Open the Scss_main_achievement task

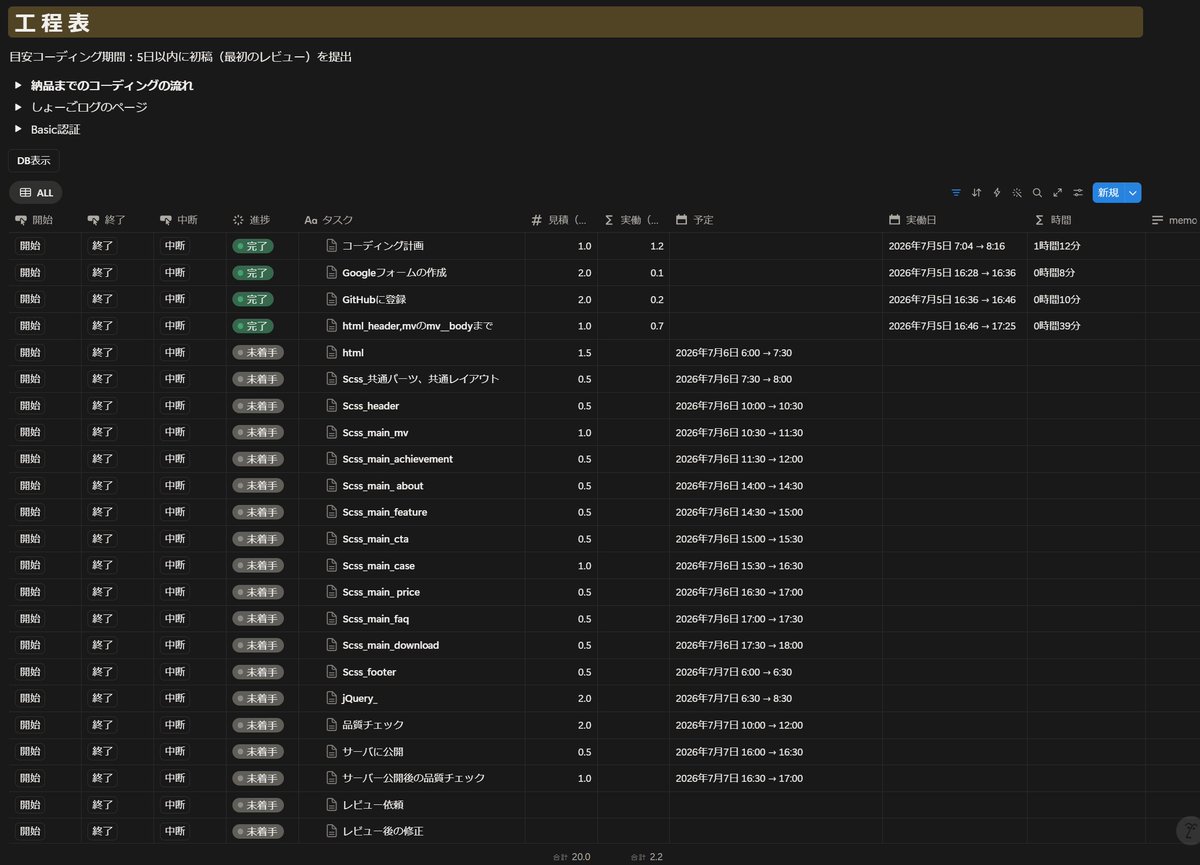coord(397,459)
